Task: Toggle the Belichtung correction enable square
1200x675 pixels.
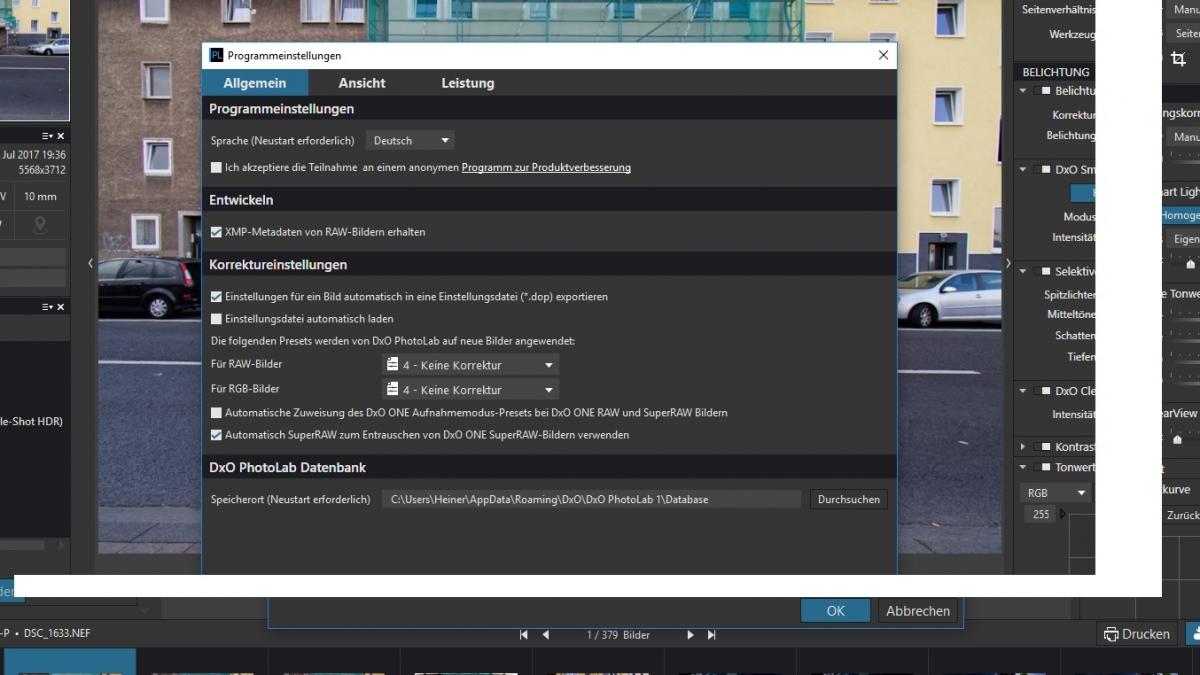Action: (1047, 91)
